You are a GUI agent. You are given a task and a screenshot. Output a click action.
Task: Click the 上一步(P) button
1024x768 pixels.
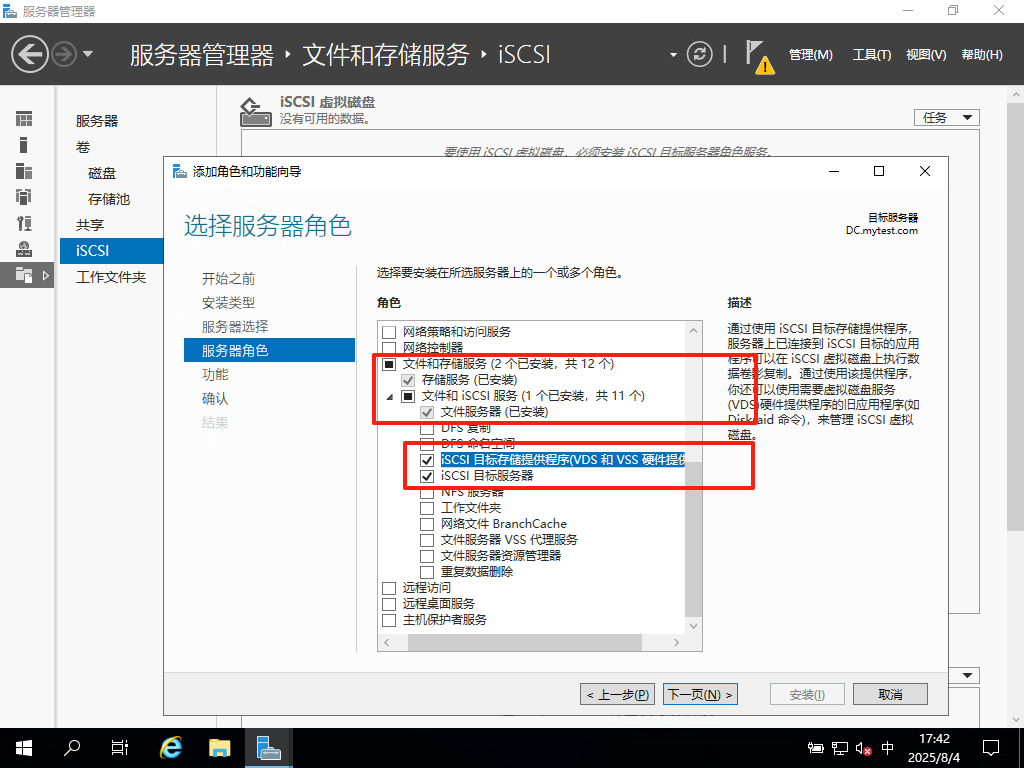pos(617,694)
